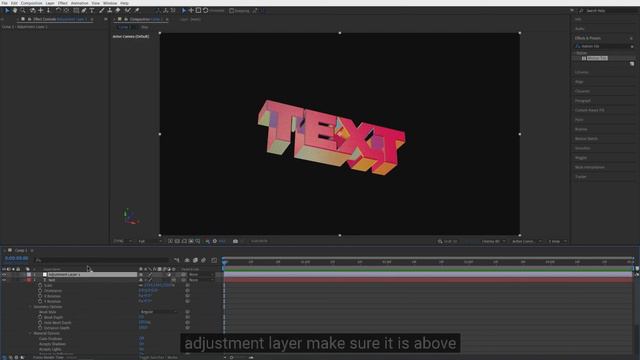Screen dimensions: 640x360
Task: Open parent dropdown for Adjustment Layer 1
Action: [201, 275]
